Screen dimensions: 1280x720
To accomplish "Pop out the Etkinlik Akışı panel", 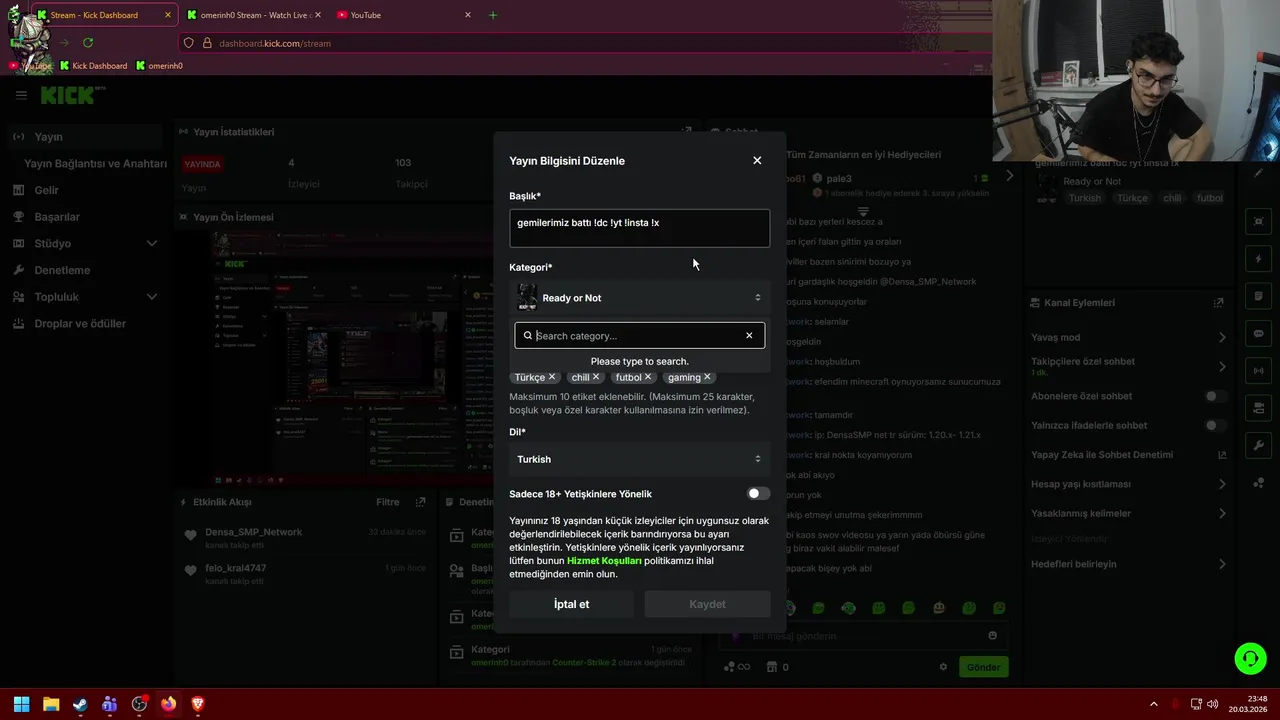I will coord(421,502).
